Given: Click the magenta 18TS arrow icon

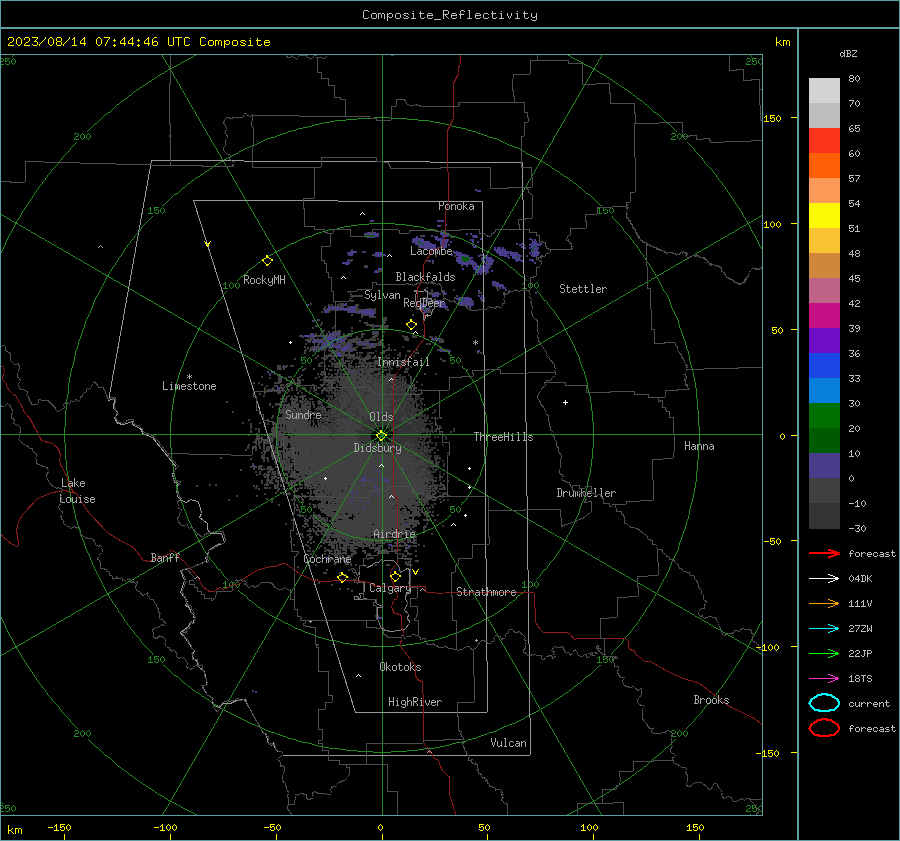Looking at the screenshot, I should point(824,679).
